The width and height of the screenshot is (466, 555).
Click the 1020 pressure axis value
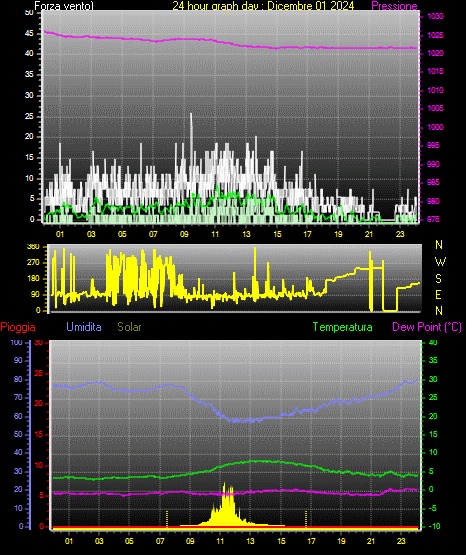coord(435,53)
